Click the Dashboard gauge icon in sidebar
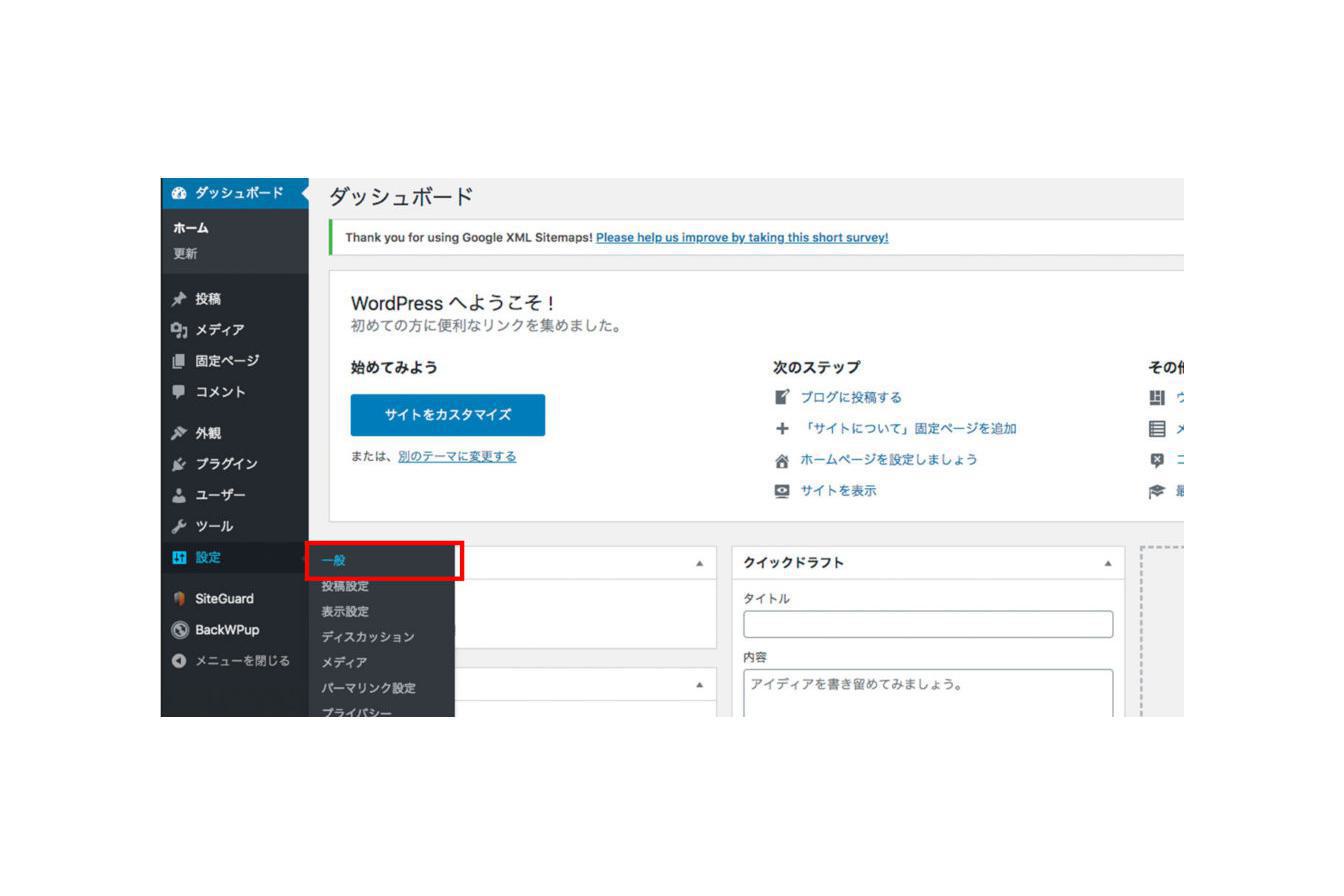Screen dimensions: 1344x896 tap(179, 193)
